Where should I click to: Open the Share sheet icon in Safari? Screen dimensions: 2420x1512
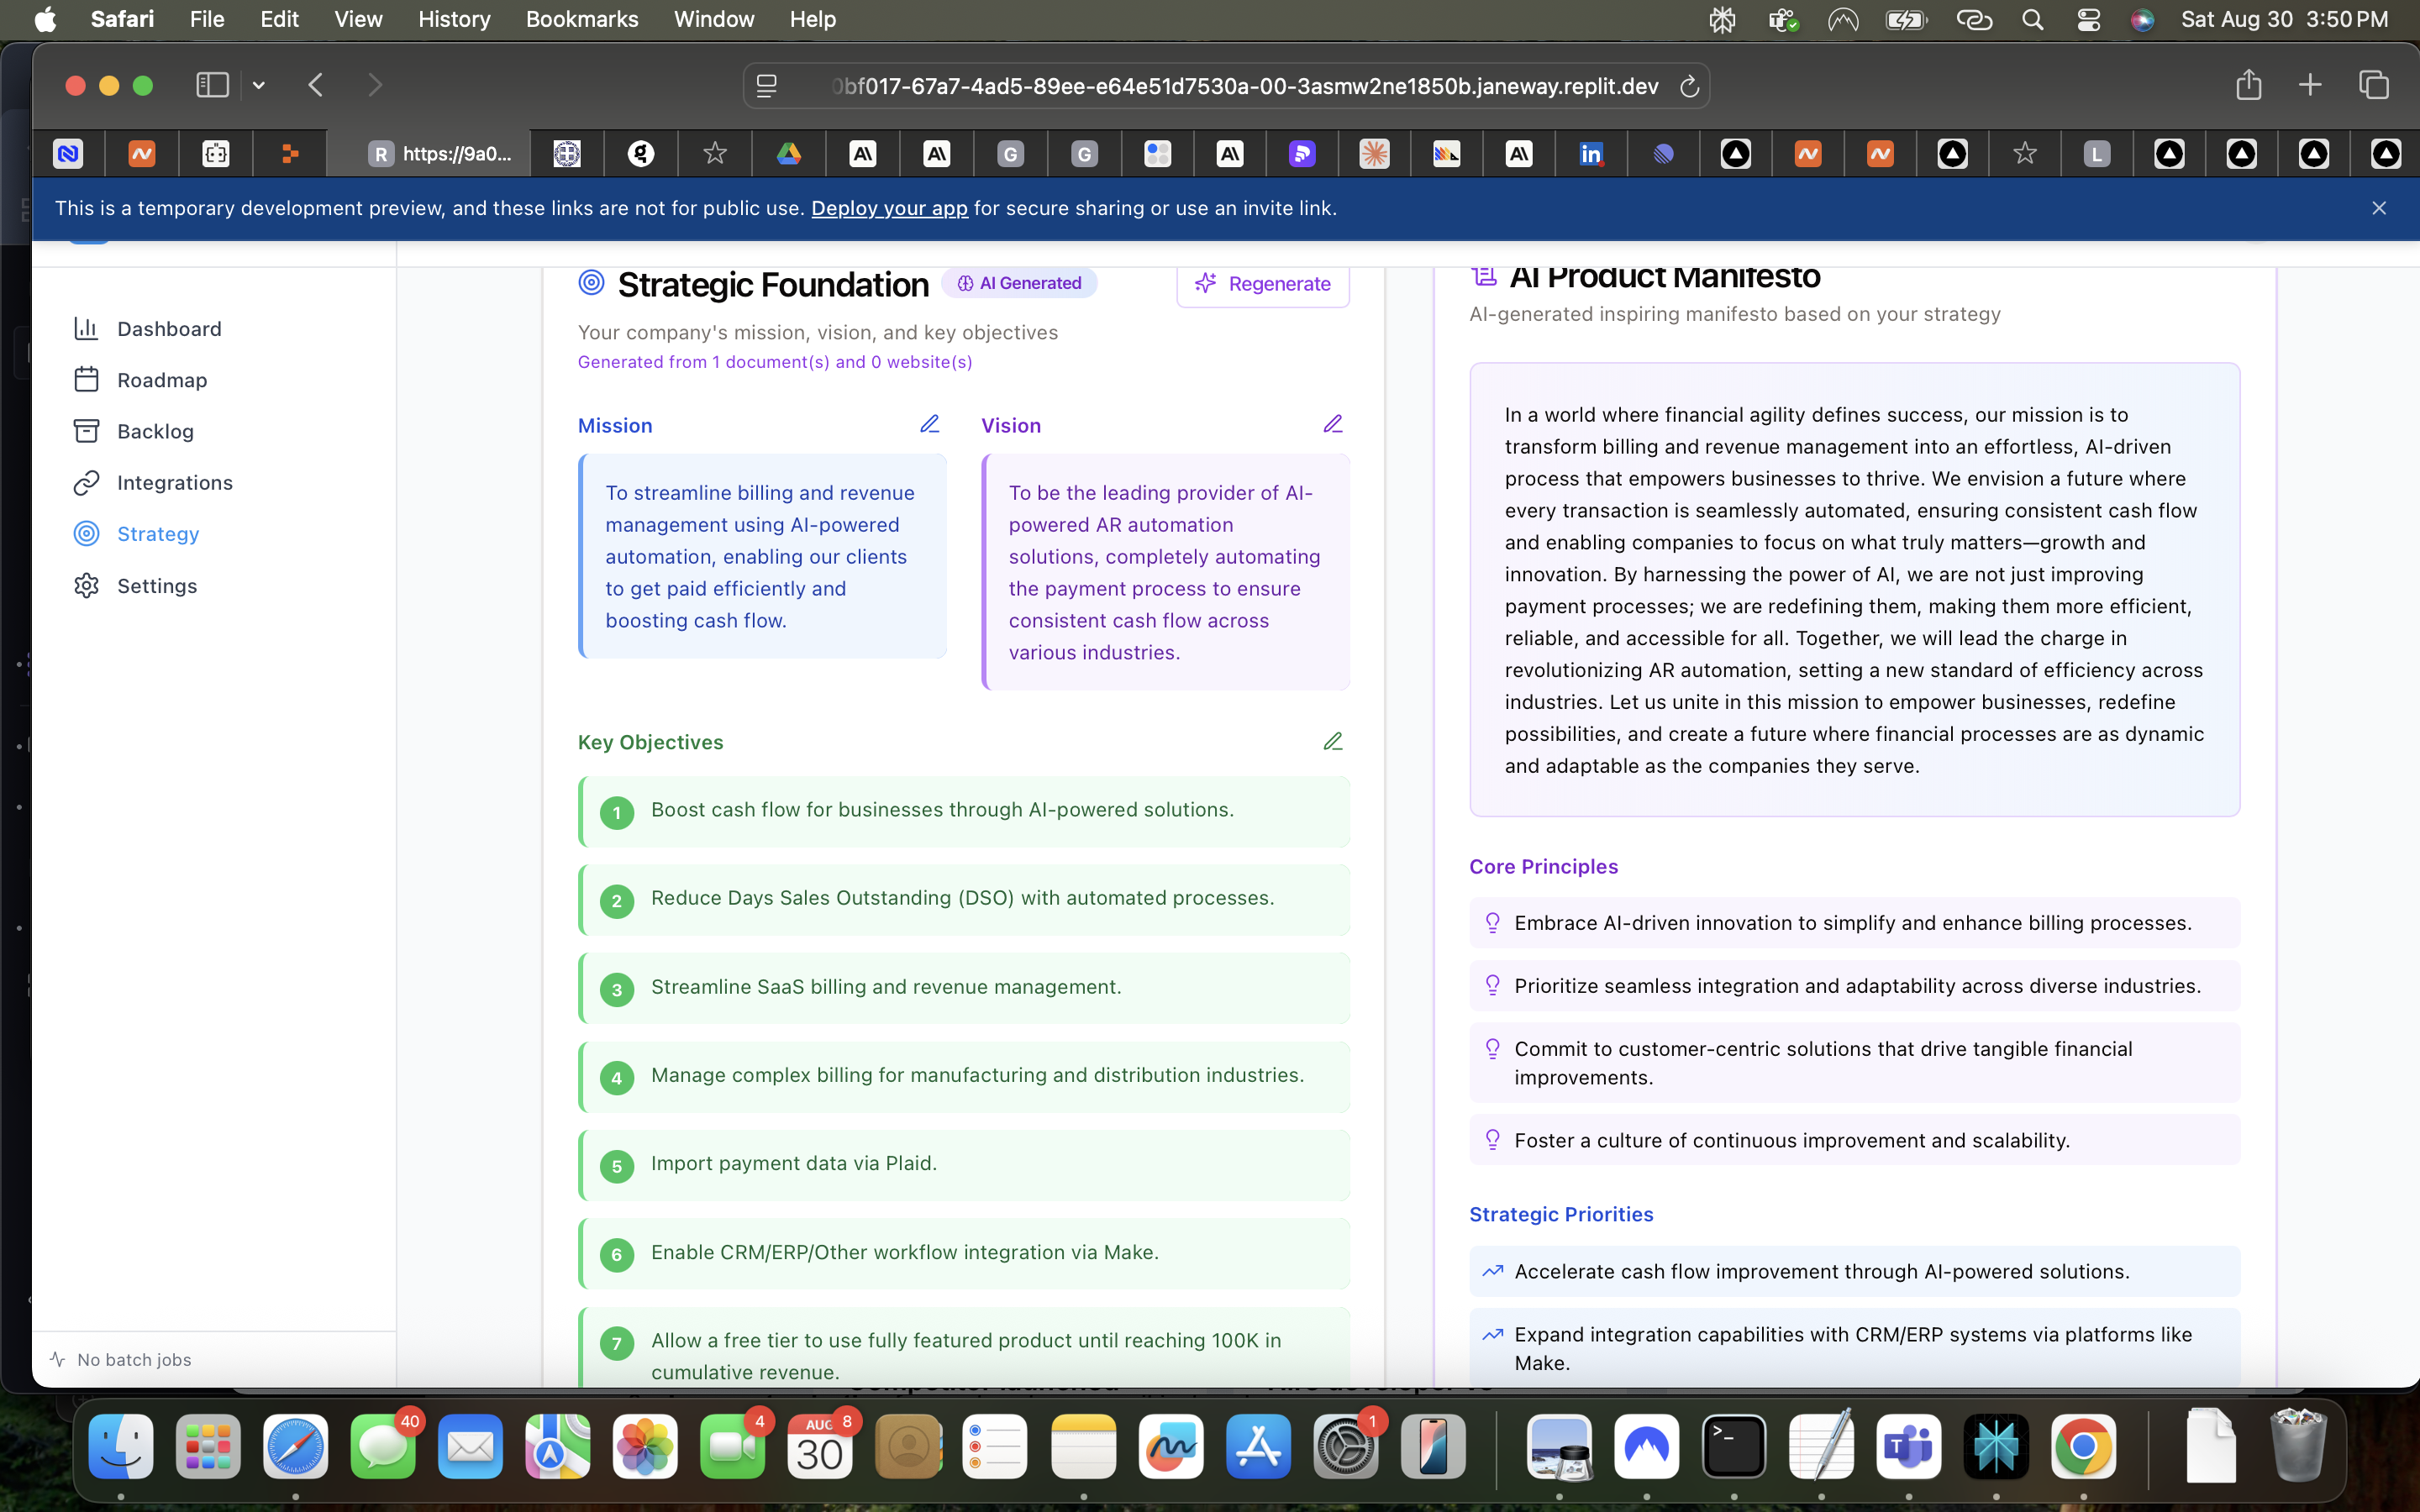tap(2248, 85)
